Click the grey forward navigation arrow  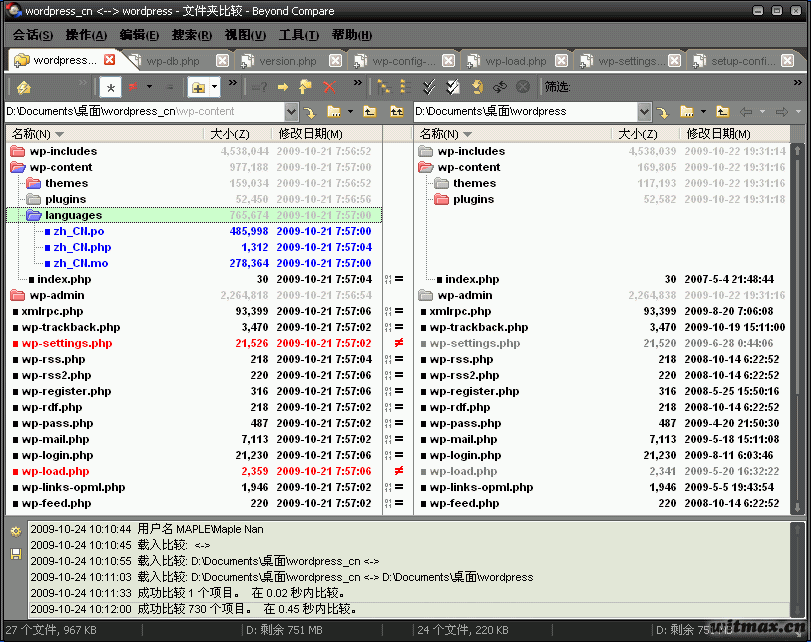782,112
